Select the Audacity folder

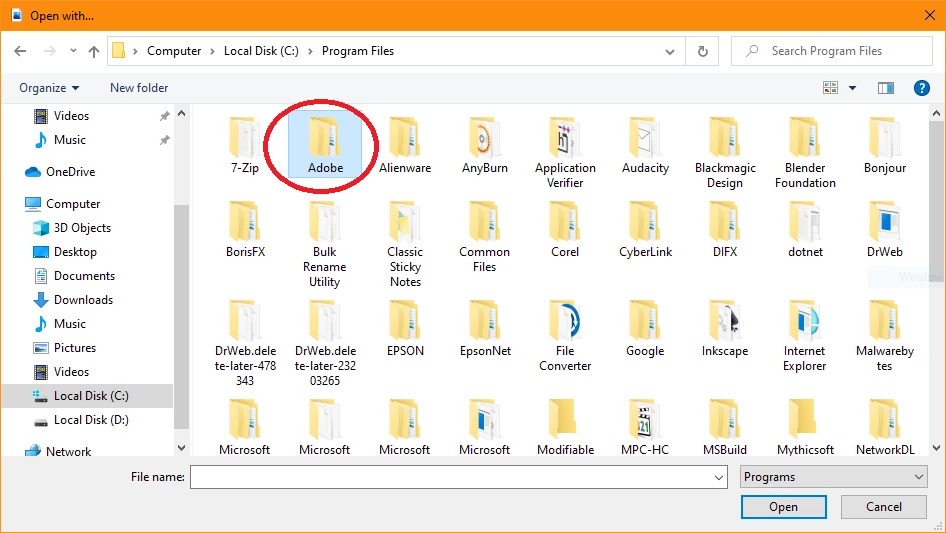[x=645, y=145]
